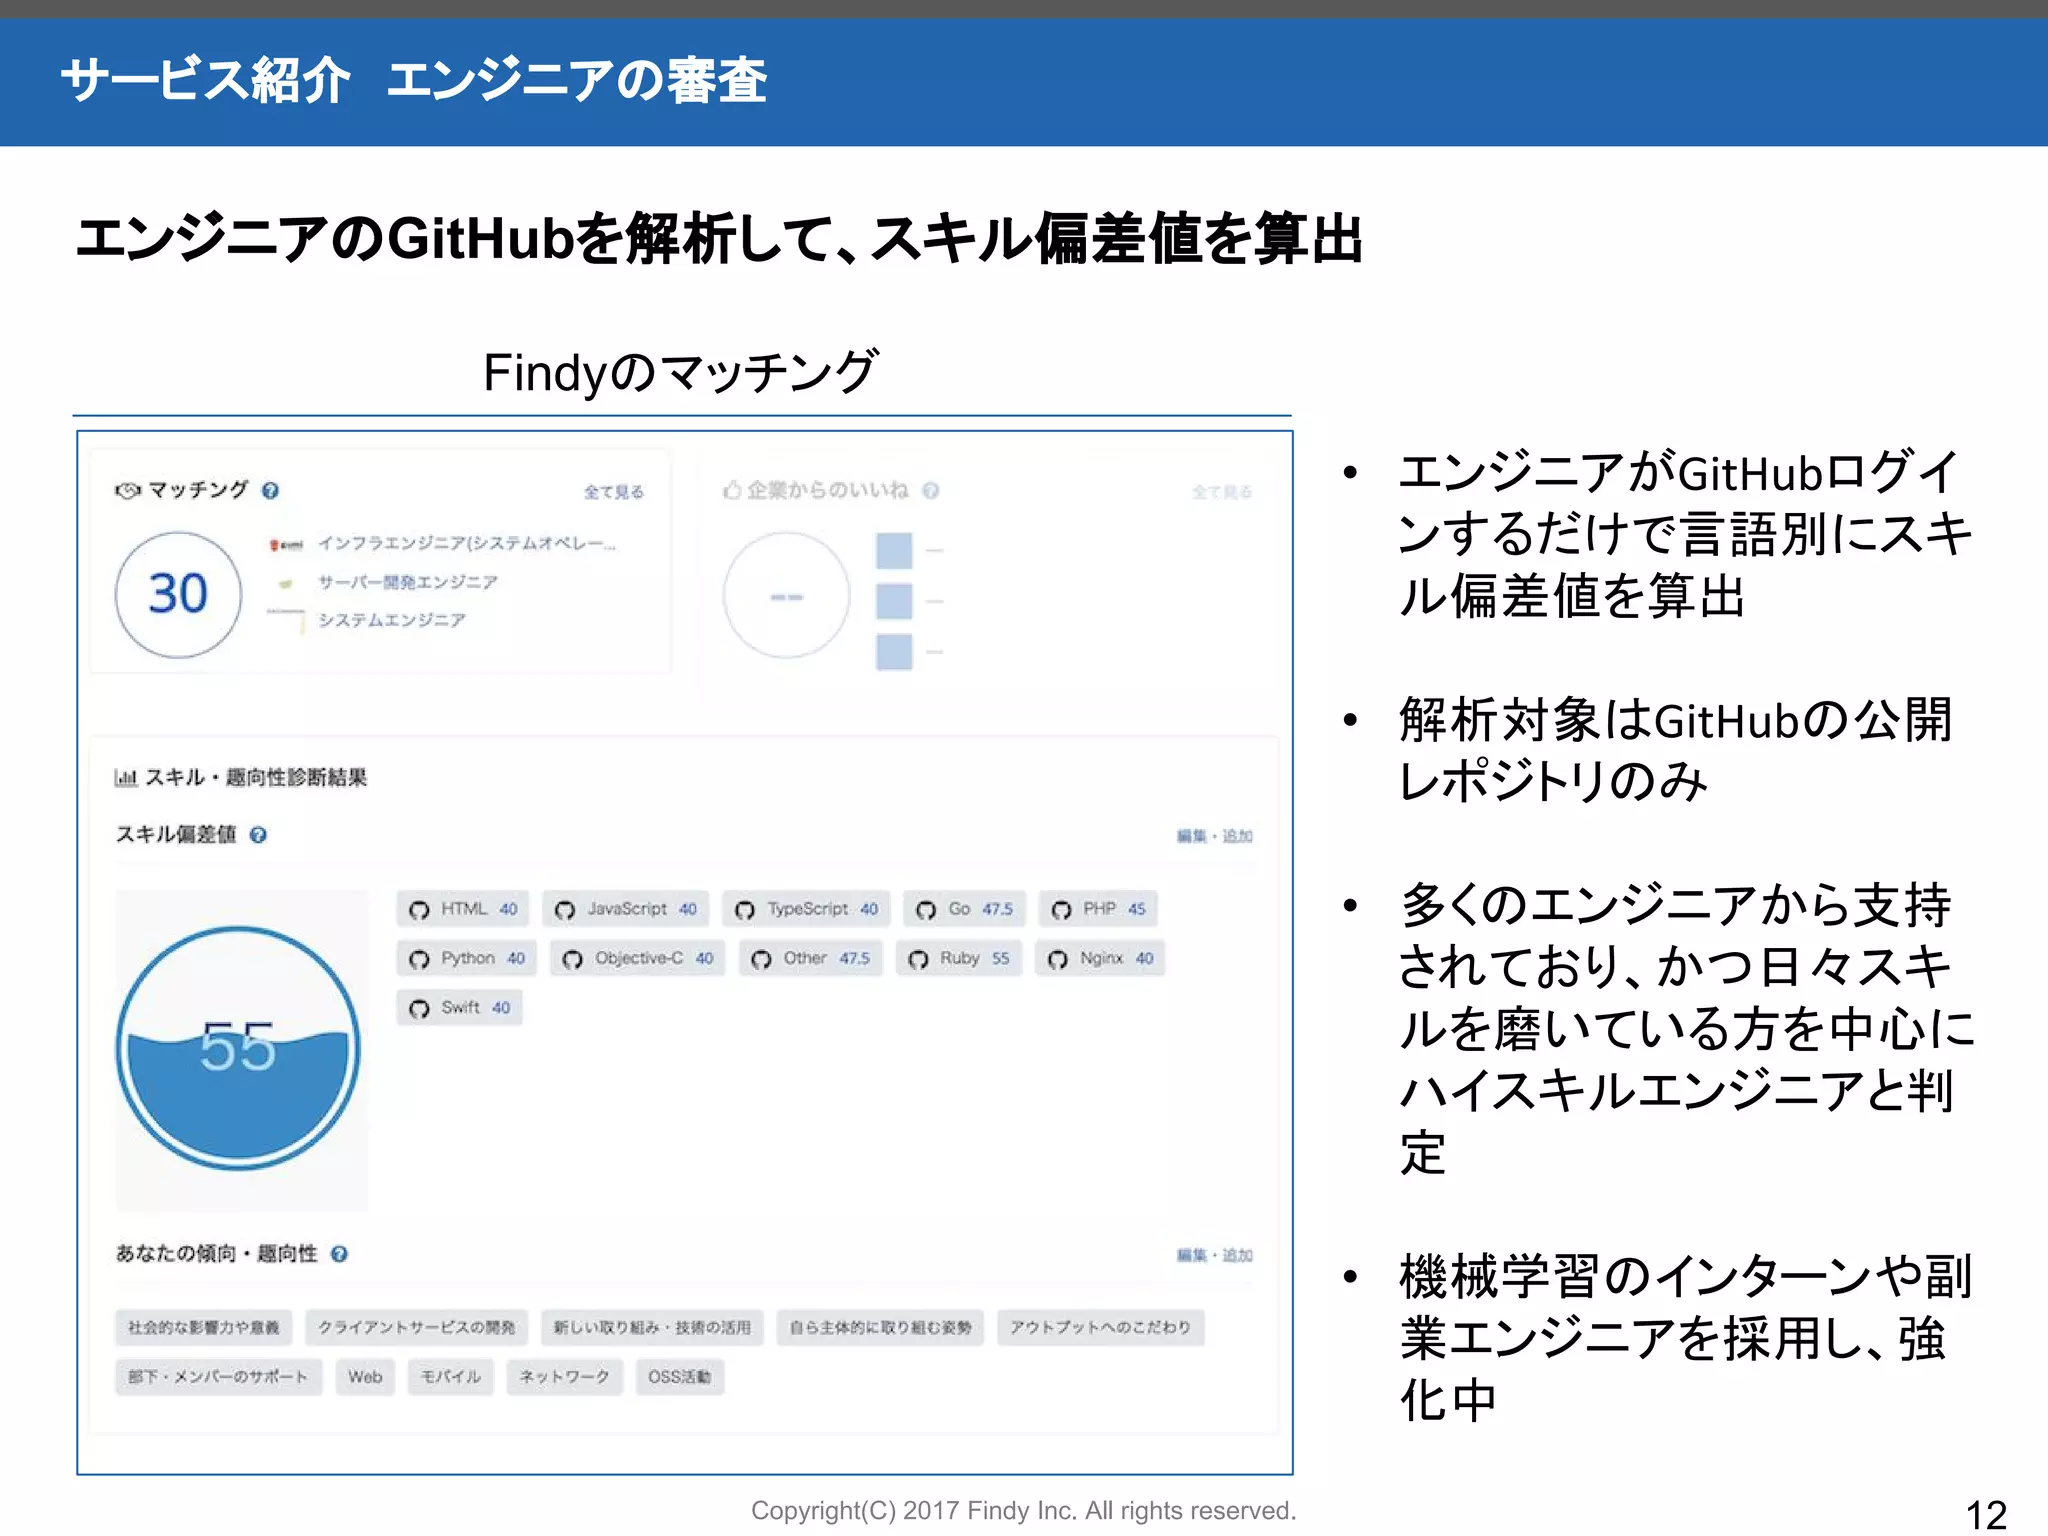Click the GitHub icon on Swift tag
2048x1536 pixels.
419,1008
